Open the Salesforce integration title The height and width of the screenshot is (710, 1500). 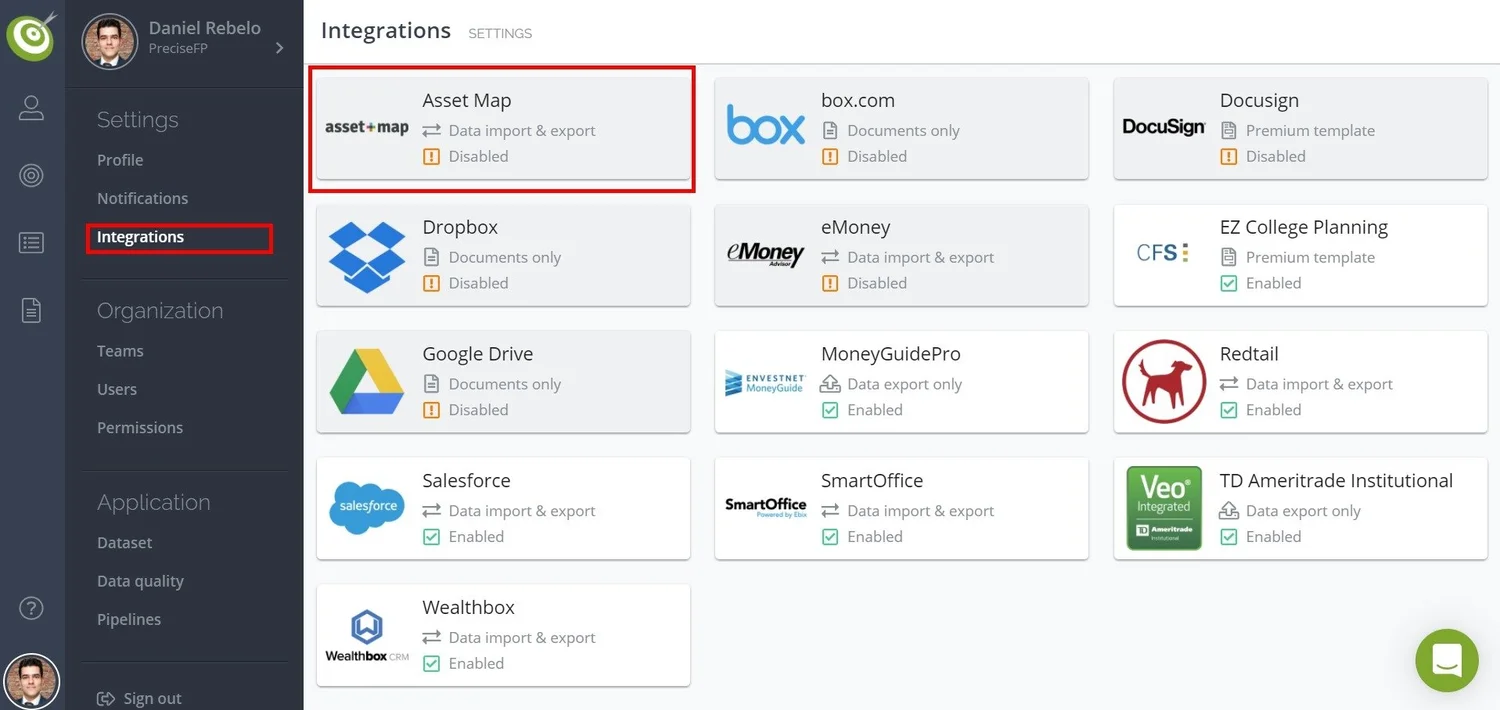tap(466, 480)
